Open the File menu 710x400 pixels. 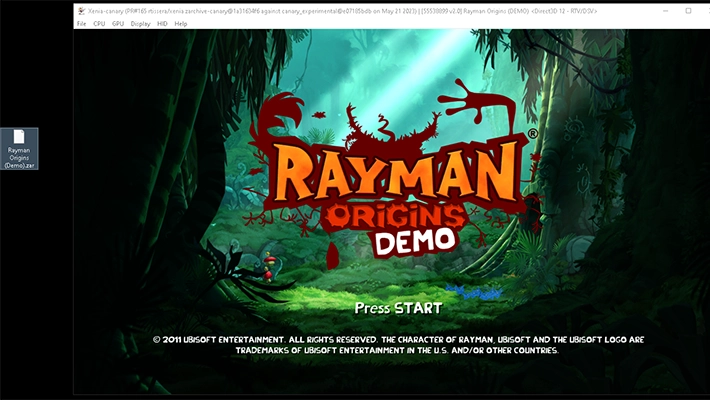(82, 24)
